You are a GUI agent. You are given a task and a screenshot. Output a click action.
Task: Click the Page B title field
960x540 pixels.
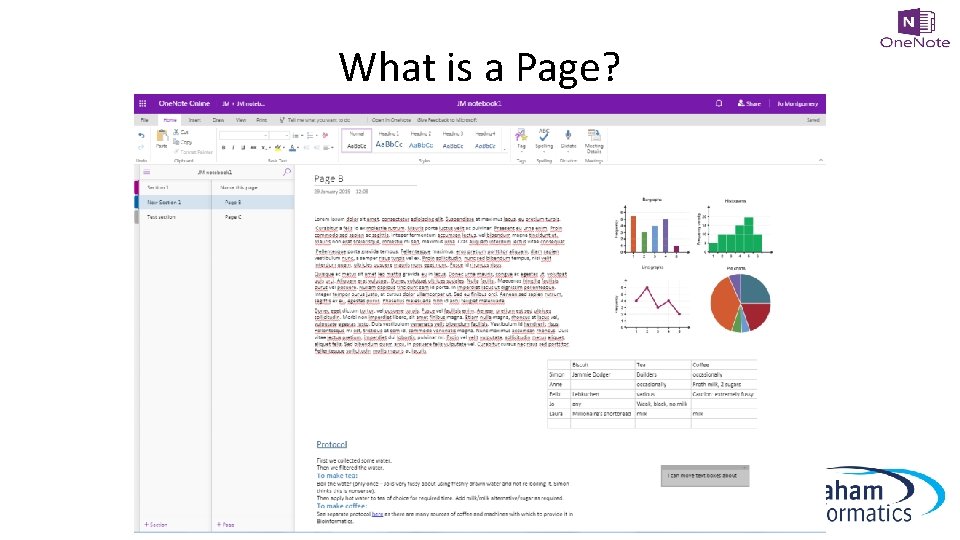[365, 179]
